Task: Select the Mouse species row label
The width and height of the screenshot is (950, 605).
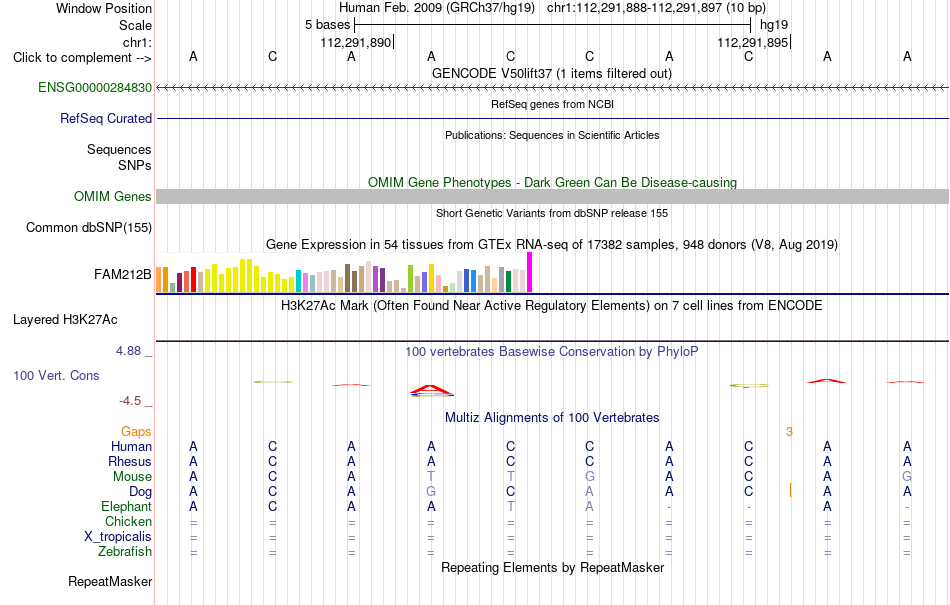Action: 132,477
